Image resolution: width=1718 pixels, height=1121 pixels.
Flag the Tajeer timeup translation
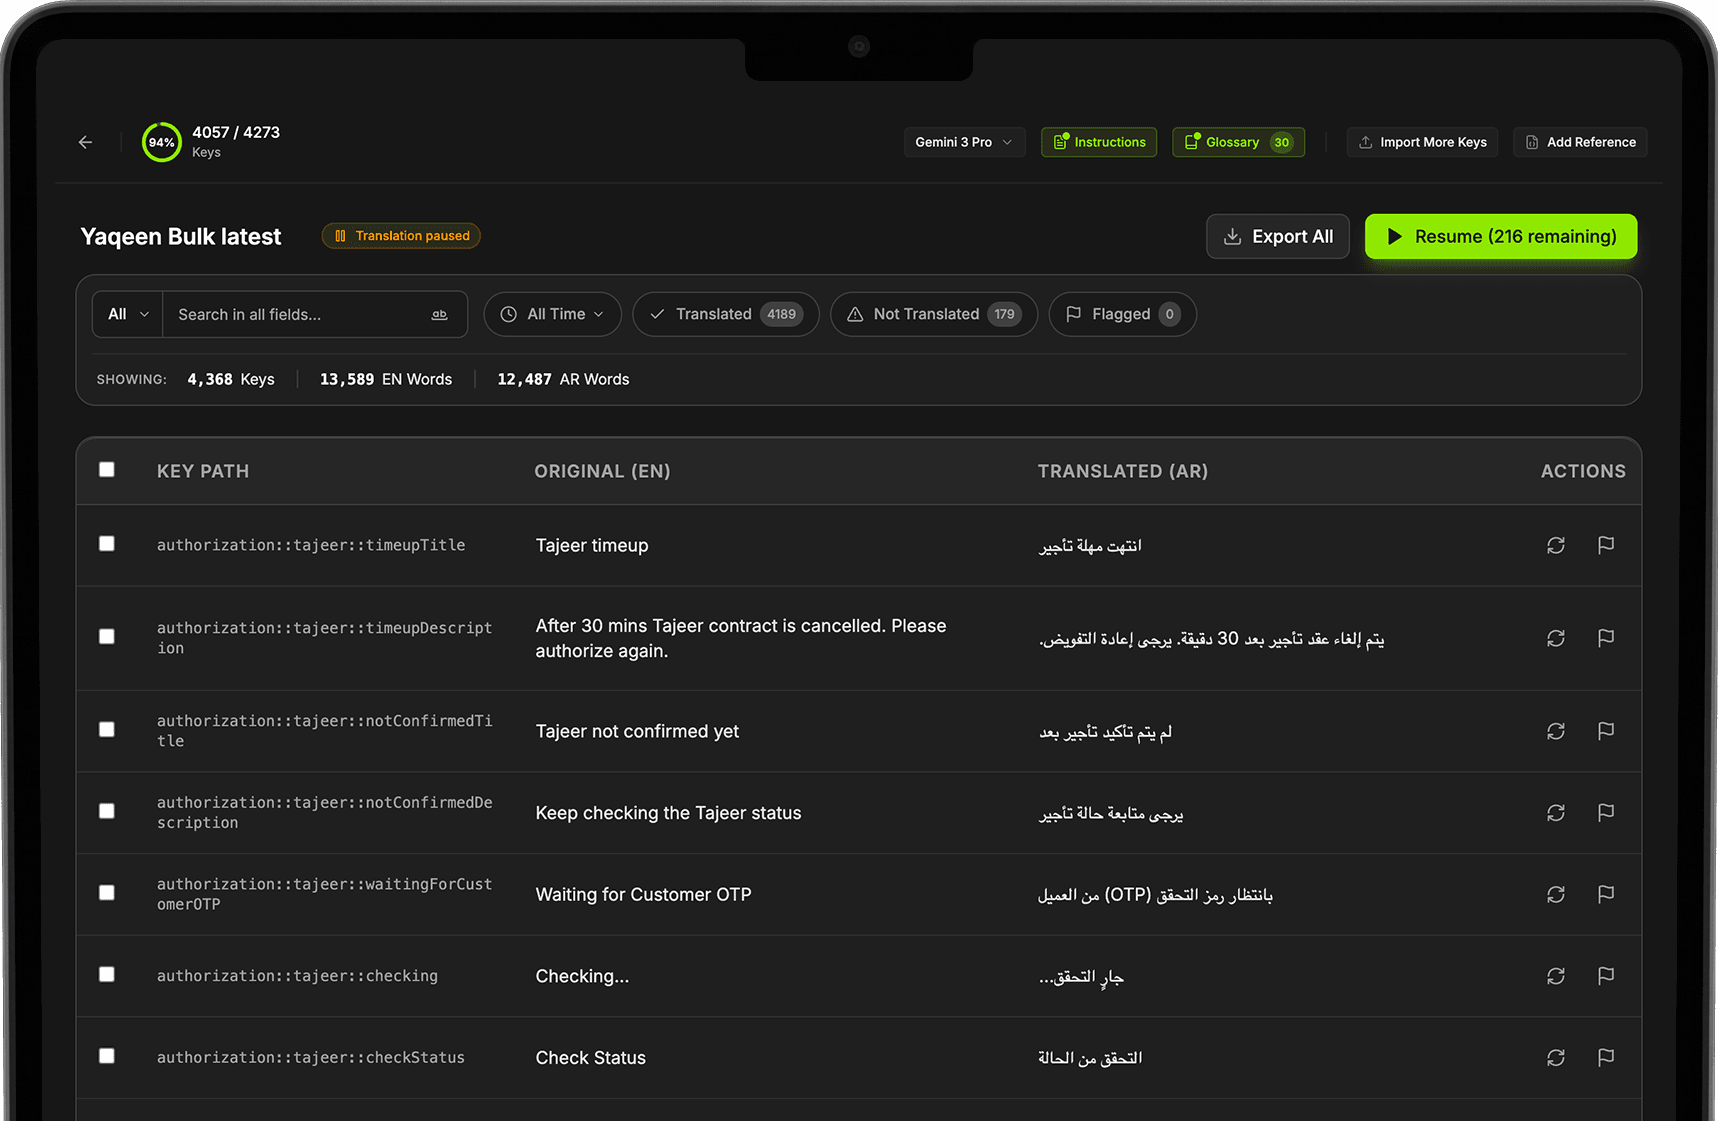click(1605, 545)
